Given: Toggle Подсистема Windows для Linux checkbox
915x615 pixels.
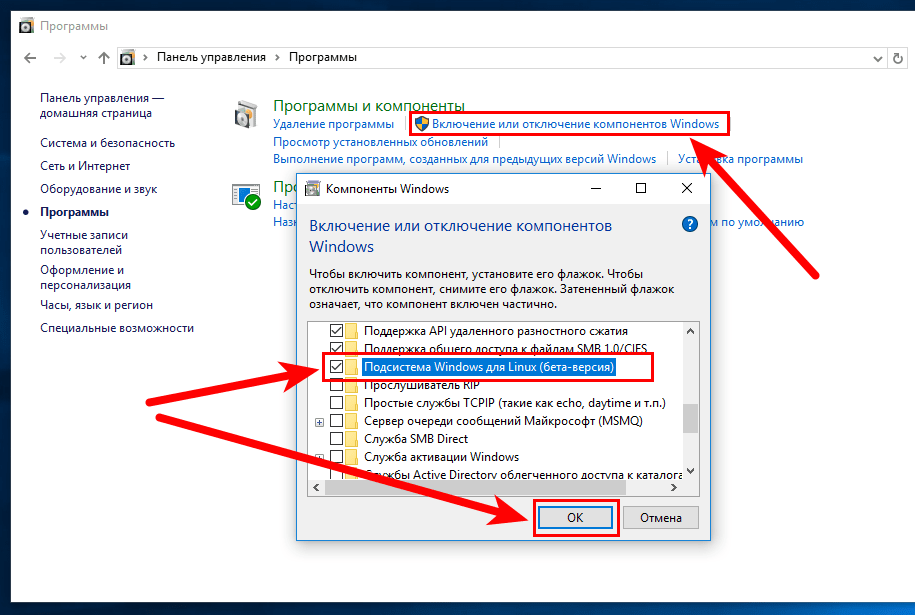Looking at the screenshot, I should coord(336,366).
